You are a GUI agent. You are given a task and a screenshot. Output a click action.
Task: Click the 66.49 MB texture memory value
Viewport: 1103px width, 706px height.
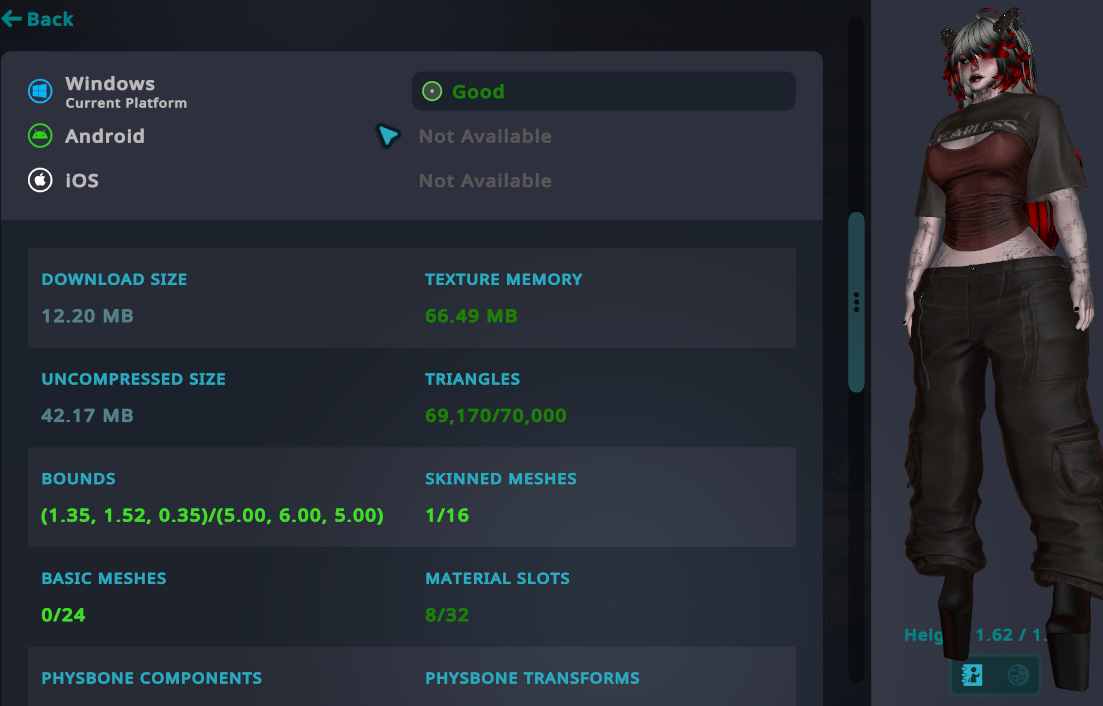tap(471, 316)
